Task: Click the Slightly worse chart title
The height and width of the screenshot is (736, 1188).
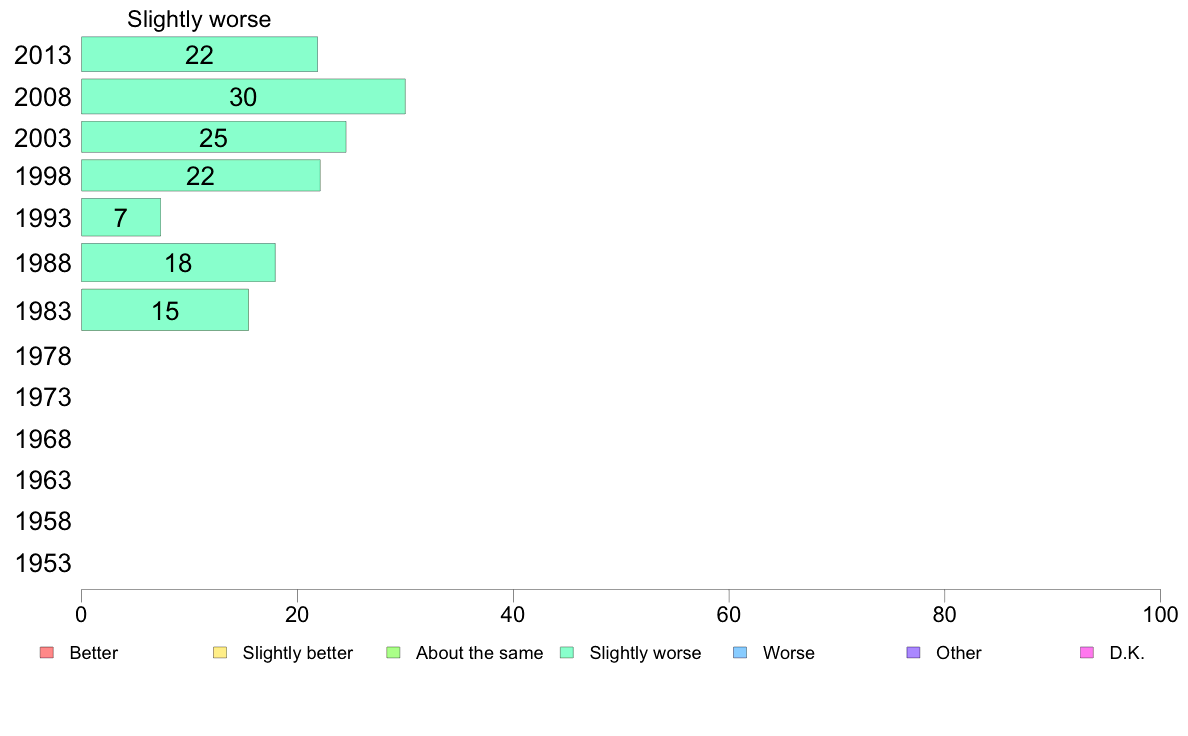Action: pos(199,19)
